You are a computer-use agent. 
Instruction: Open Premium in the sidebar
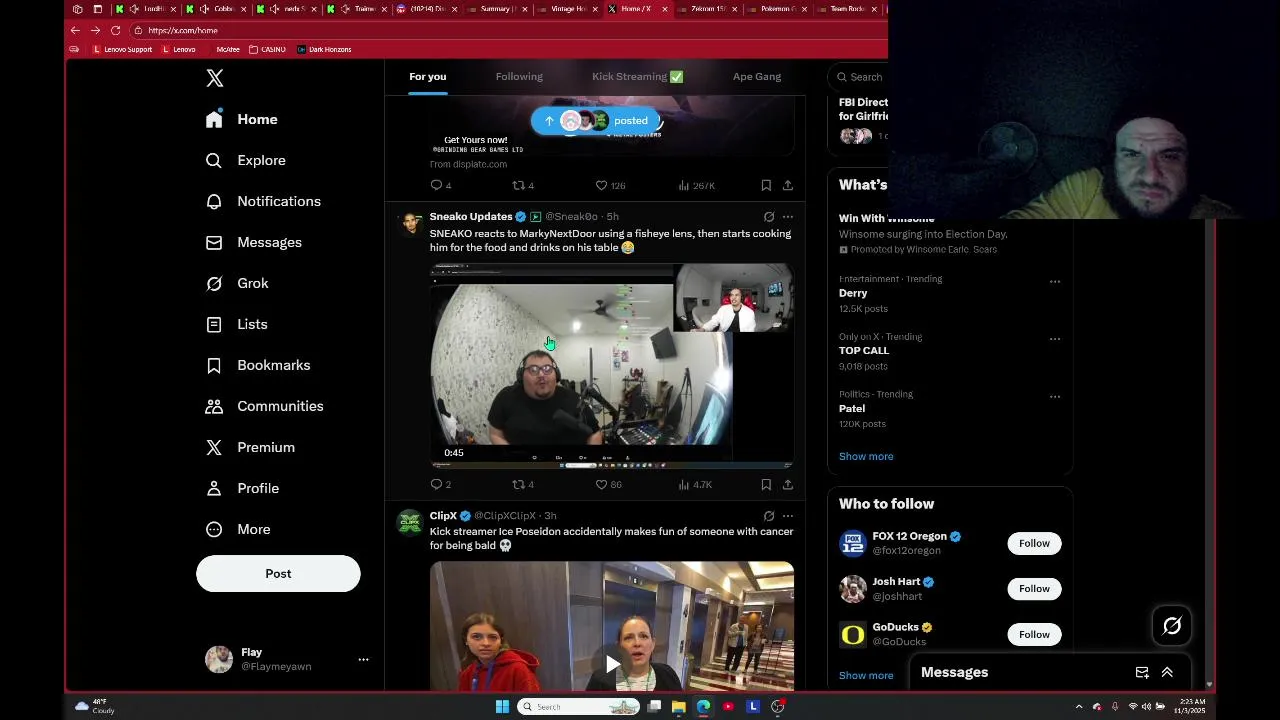click(250, 447)
